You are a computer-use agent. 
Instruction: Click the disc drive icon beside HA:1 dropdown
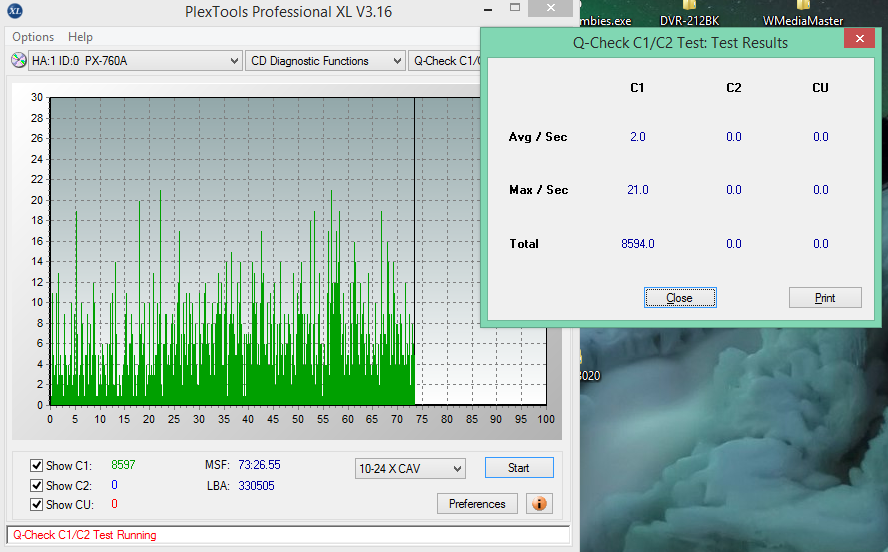coord(19,61)
